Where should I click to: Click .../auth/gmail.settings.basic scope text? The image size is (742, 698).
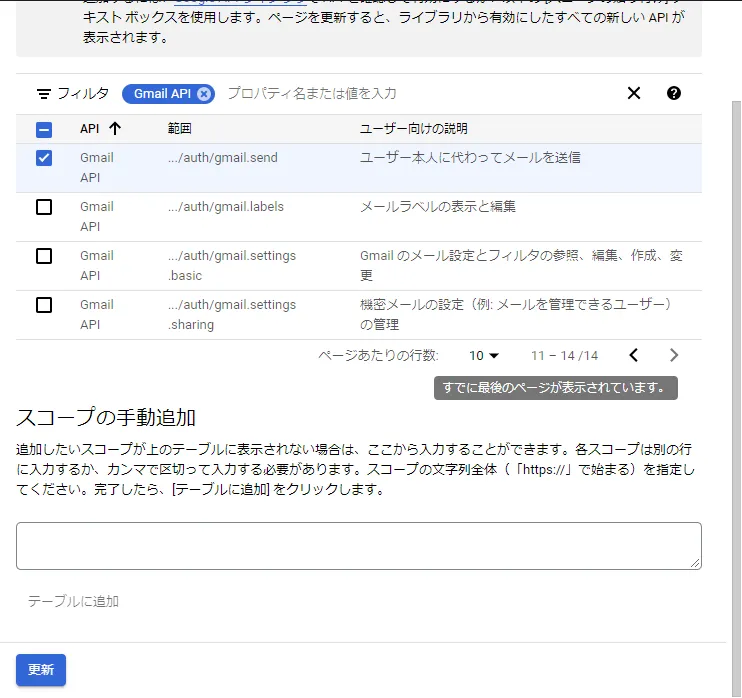(x=231, y=265)
